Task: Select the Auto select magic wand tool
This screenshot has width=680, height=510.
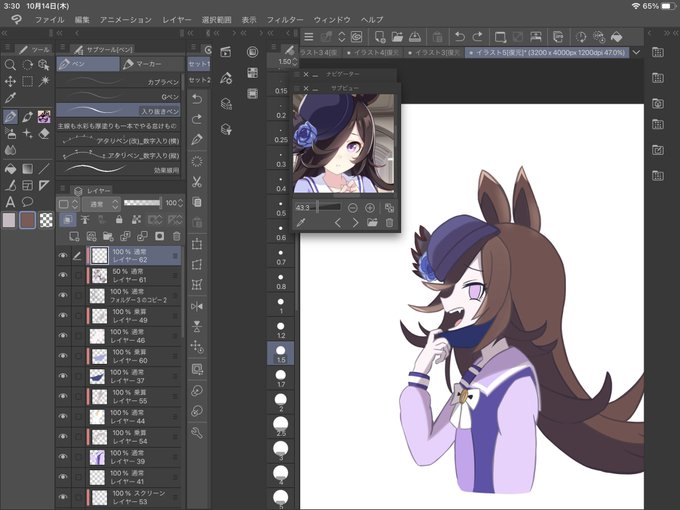Action: point(44,81)
